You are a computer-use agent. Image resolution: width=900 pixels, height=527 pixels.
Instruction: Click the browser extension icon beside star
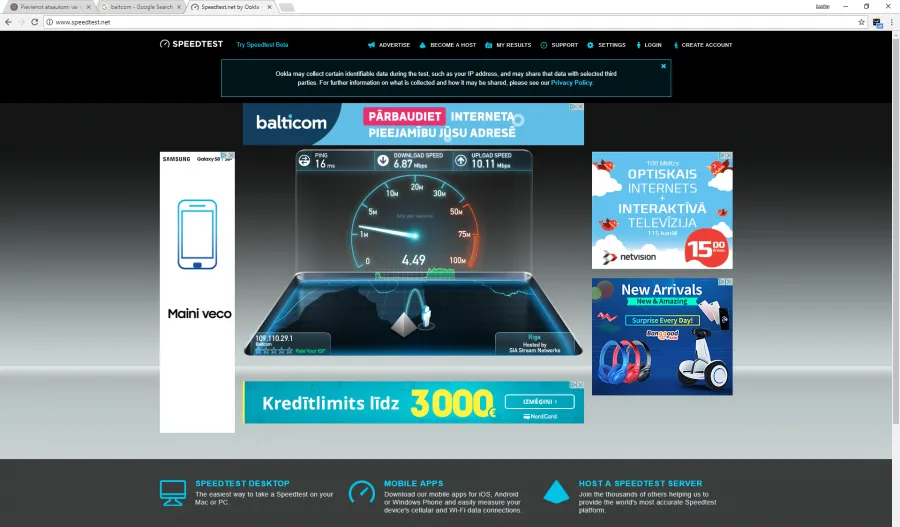click(877, 22)
